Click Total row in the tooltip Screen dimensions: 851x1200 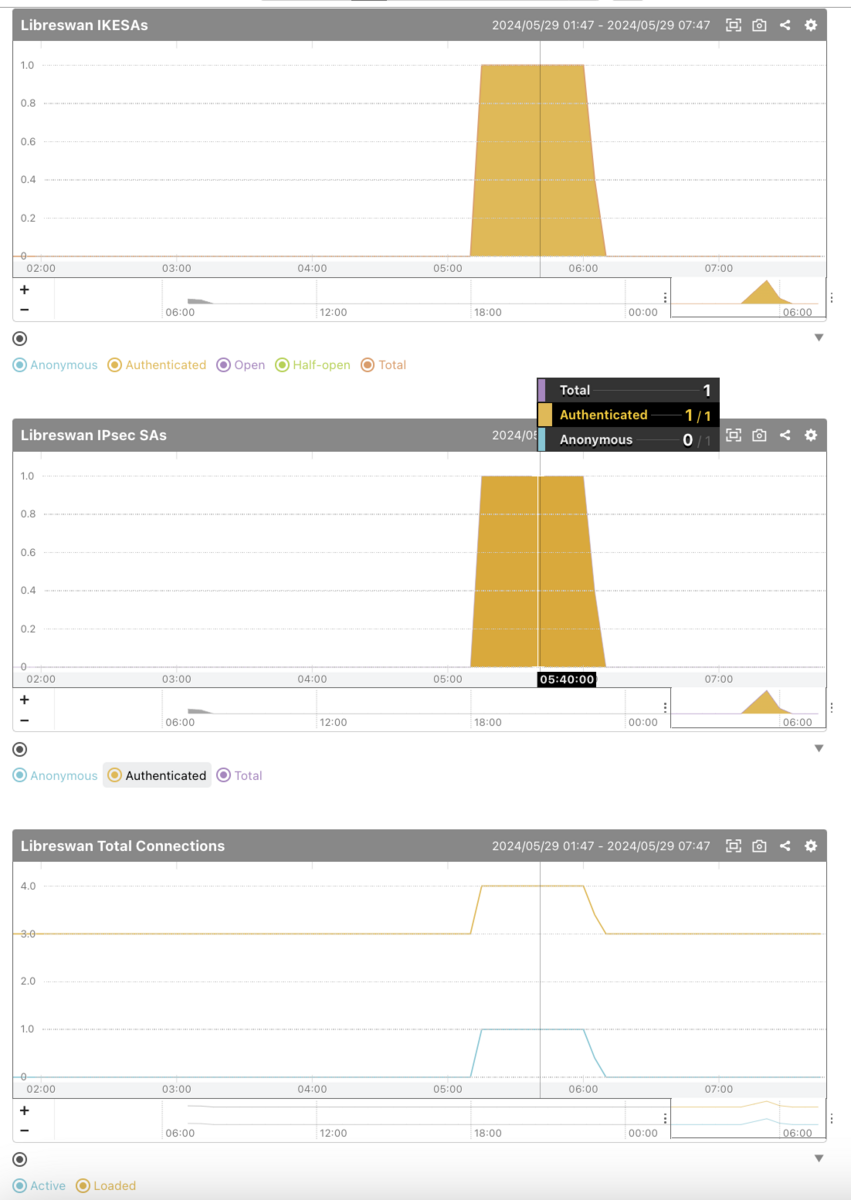tap(628, 390)
